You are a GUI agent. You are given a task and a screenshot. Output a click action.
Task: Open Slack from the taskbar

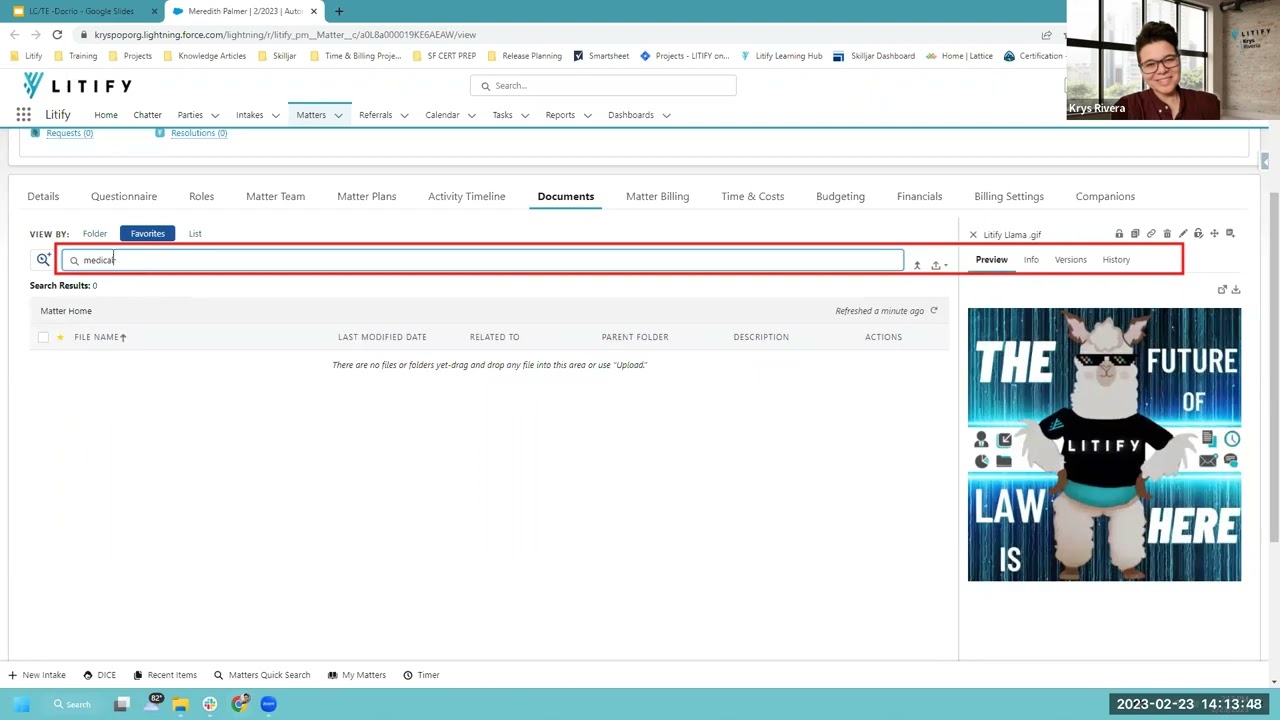[210, 704]
